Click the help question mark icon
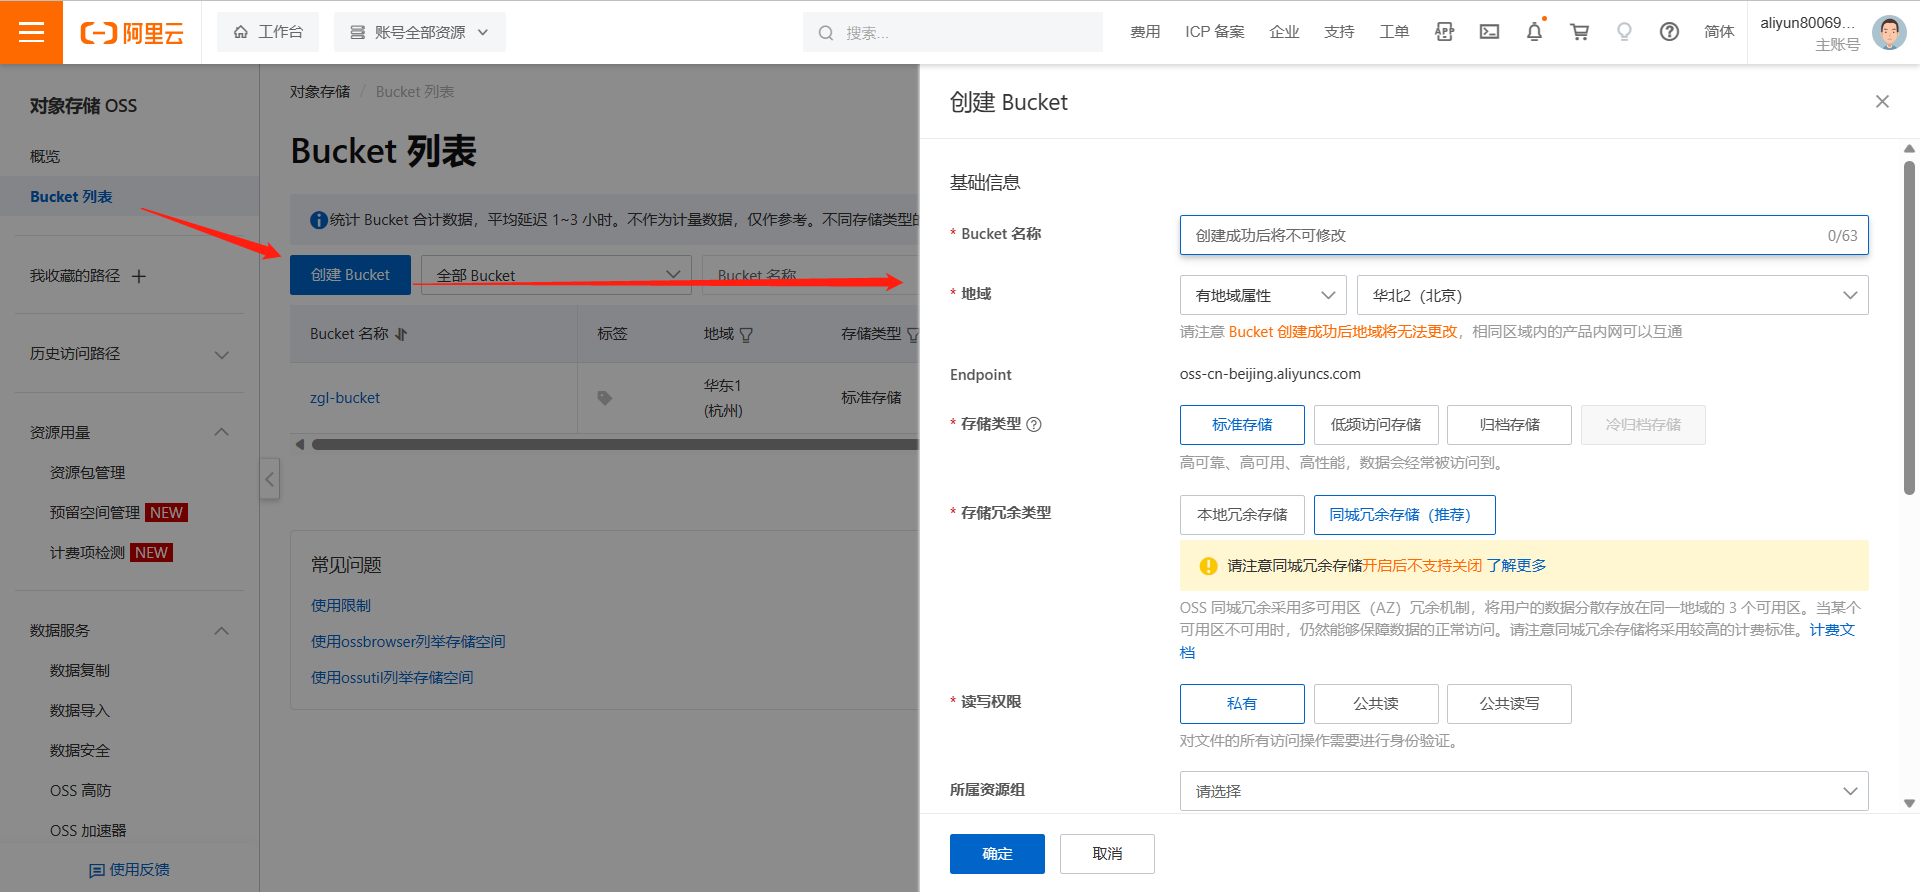 point(1668,32)
